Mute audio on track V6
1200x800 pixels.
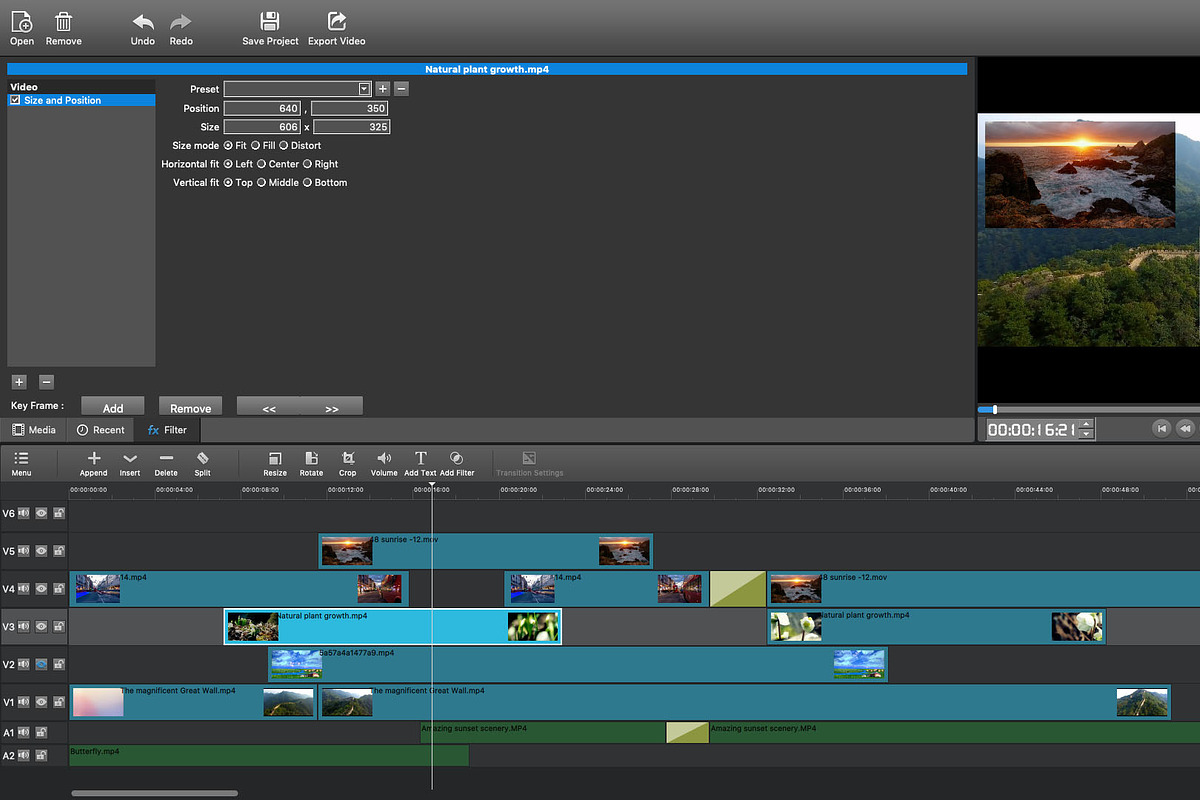[x=24, y=513]
